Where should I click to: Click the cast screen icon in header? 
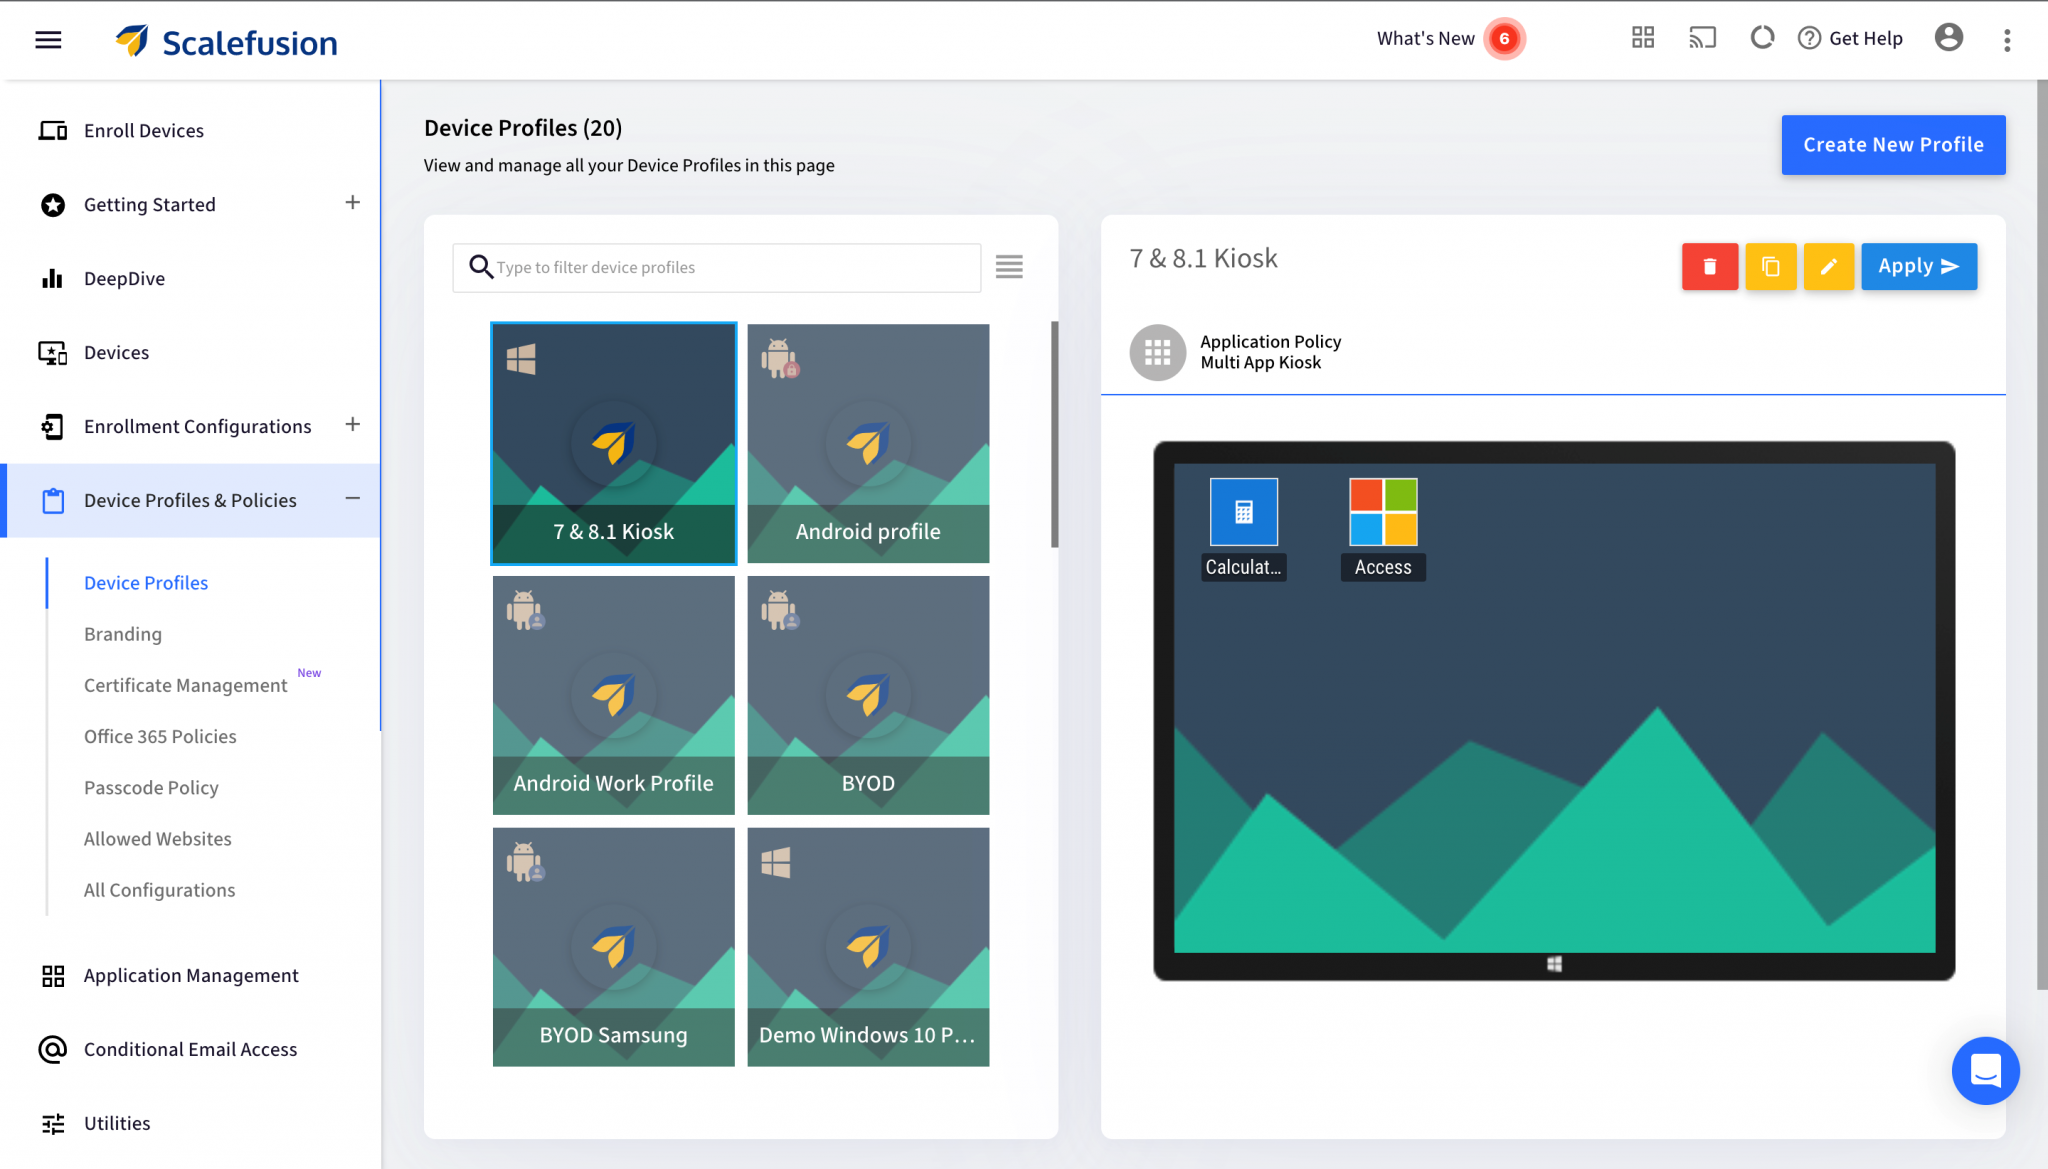click(x=1702, y=38)
